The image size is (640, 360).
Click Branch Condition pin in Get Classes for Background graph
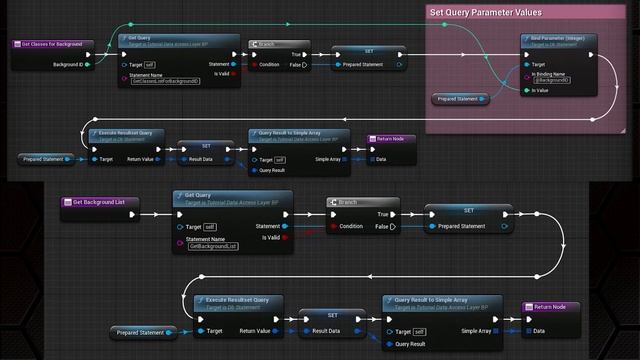coord(254,64)
